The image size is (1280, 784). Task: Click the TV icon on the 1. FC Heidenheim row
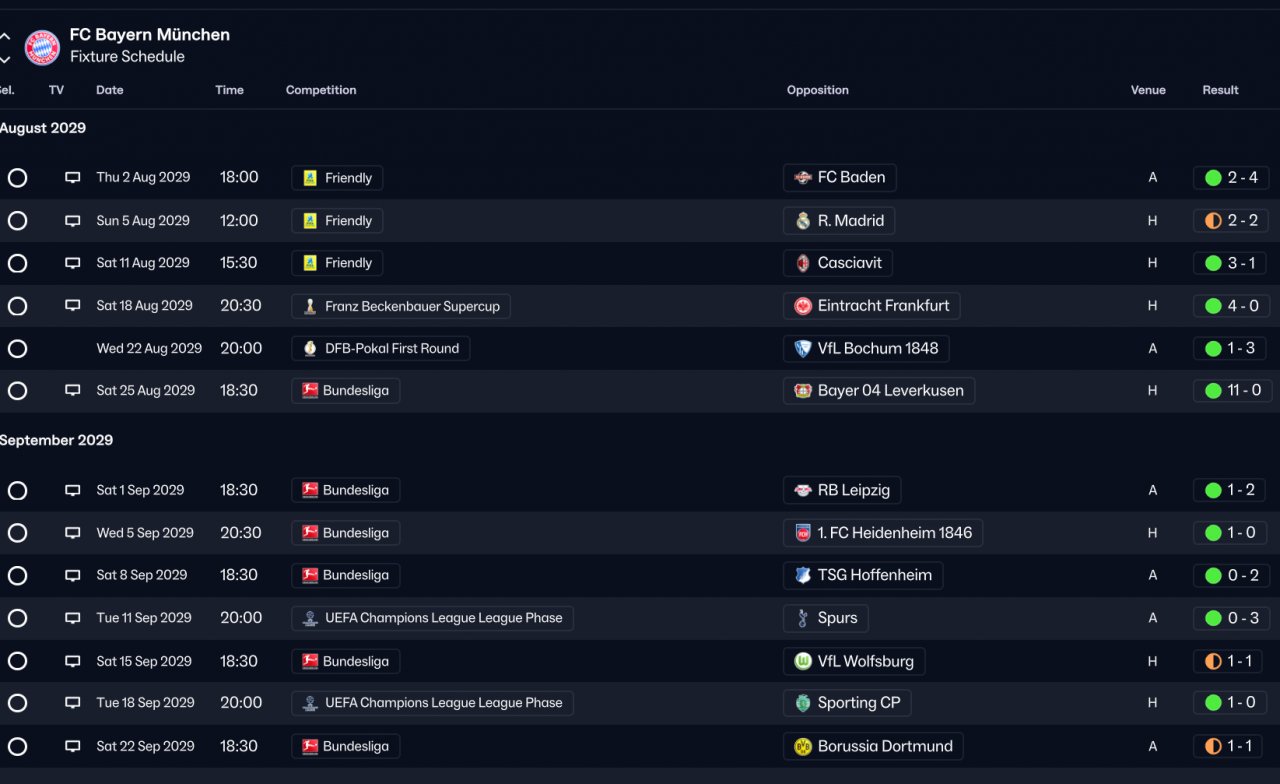[73, 533]
